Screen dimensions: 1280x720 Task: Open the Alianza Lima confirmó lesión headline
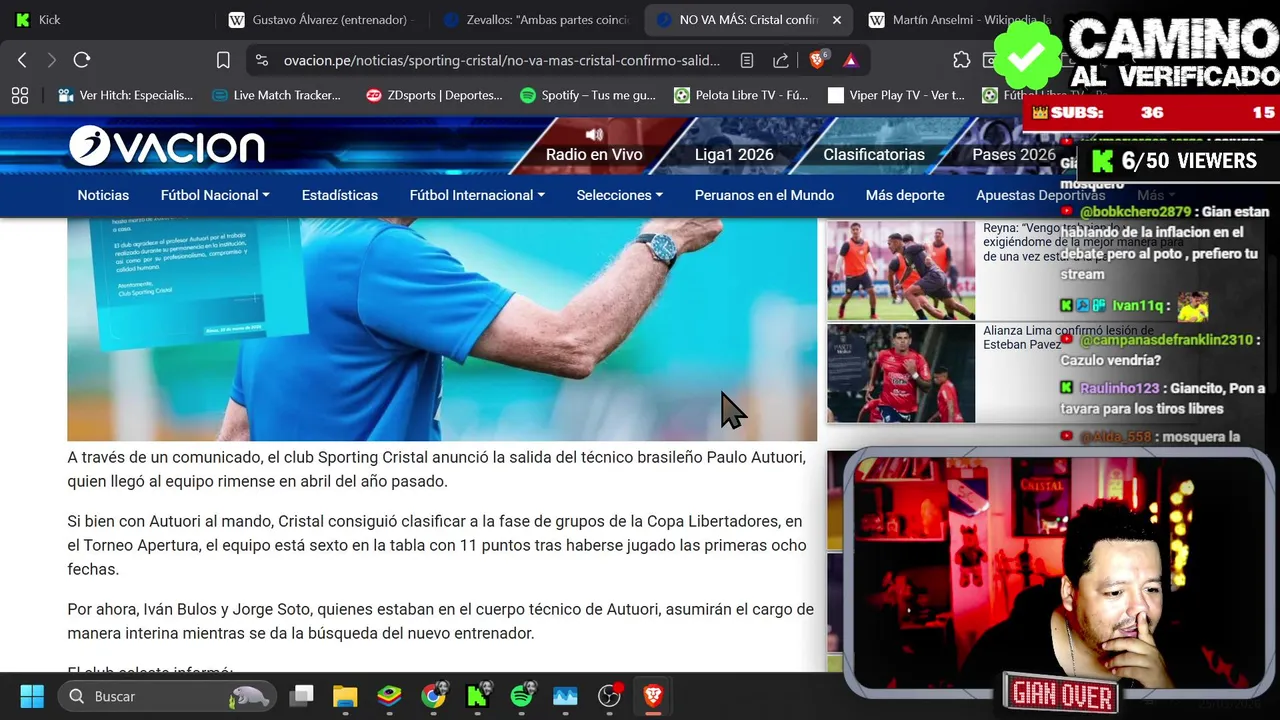(x=1068, y=337)
